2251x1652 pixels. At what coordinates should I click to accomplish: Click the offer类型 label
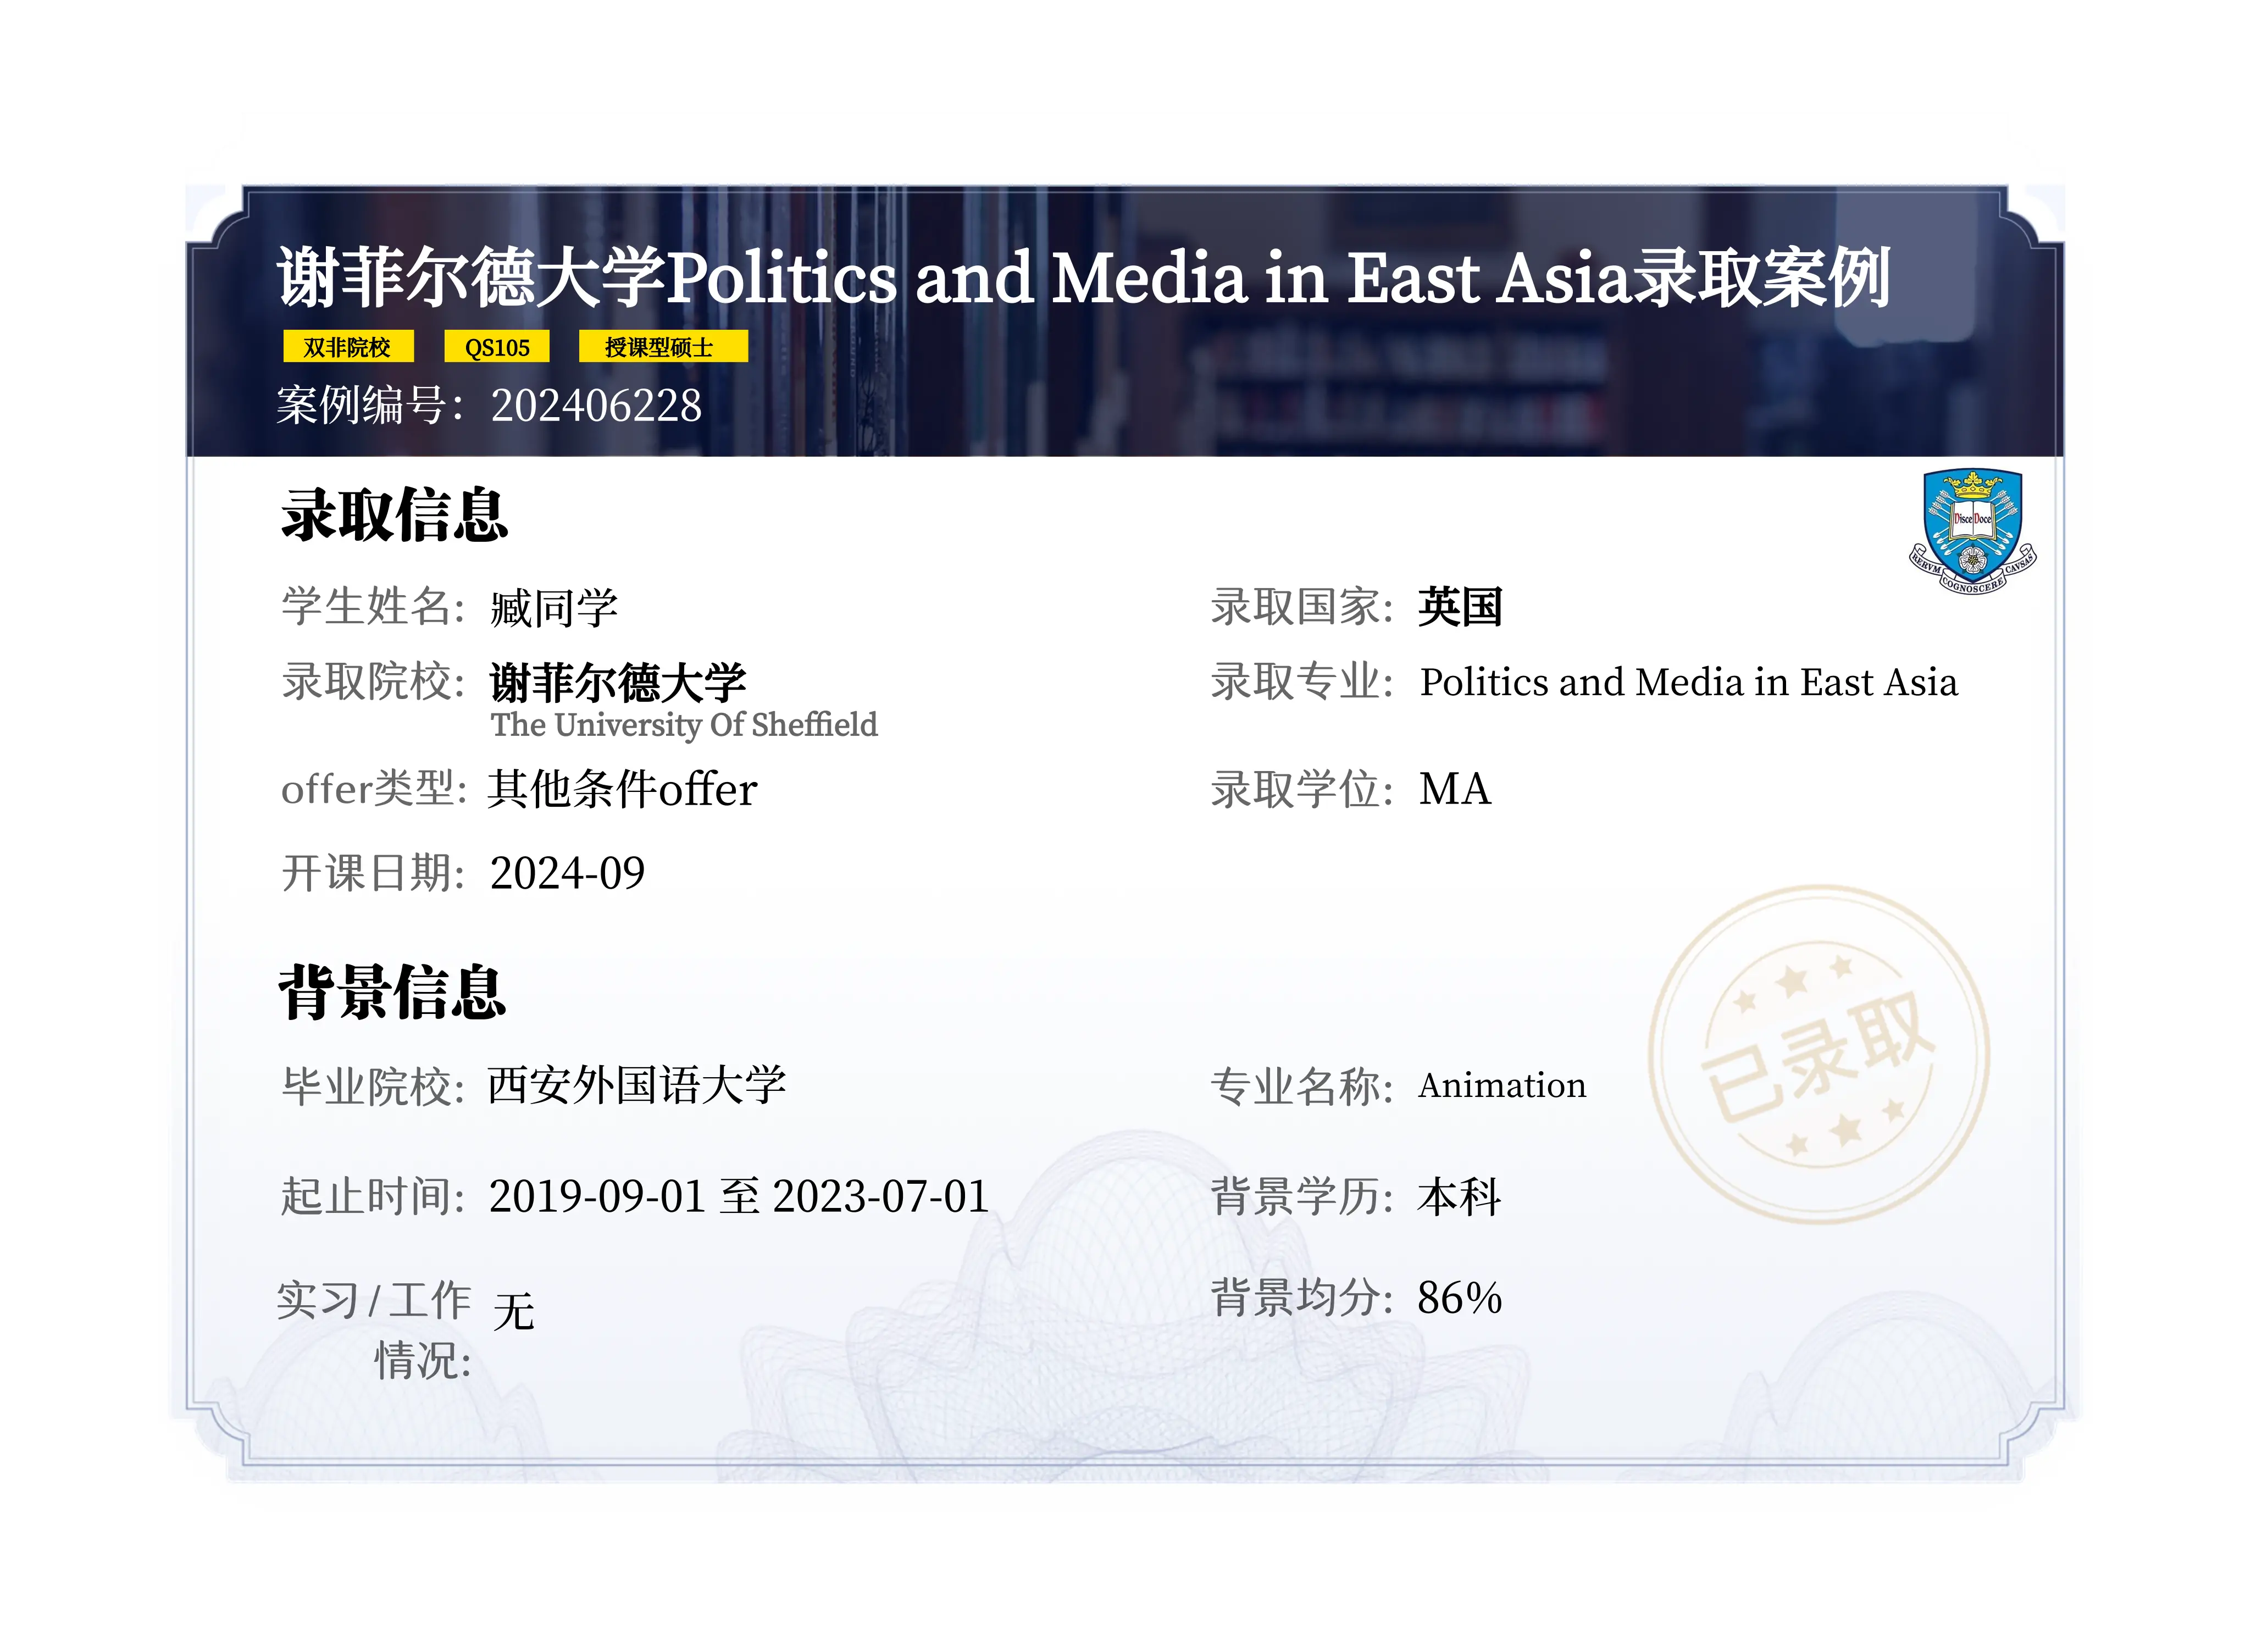(374, 790)
